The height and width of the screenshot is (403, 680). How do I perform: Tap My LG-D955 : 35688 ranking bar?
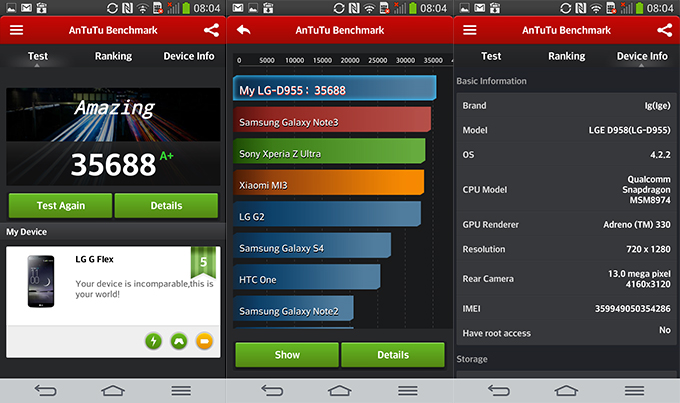pos(334,88)
